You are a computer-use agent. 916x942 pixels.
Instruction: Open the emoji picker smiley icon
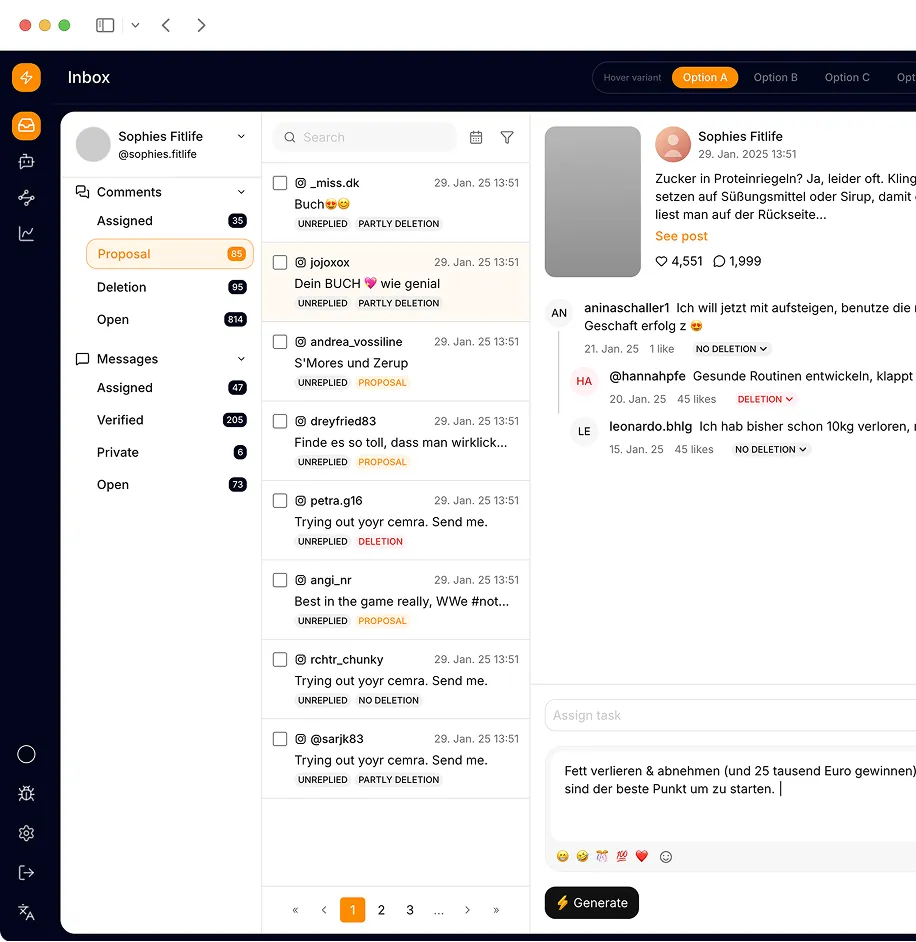click(x=666, y=857)
